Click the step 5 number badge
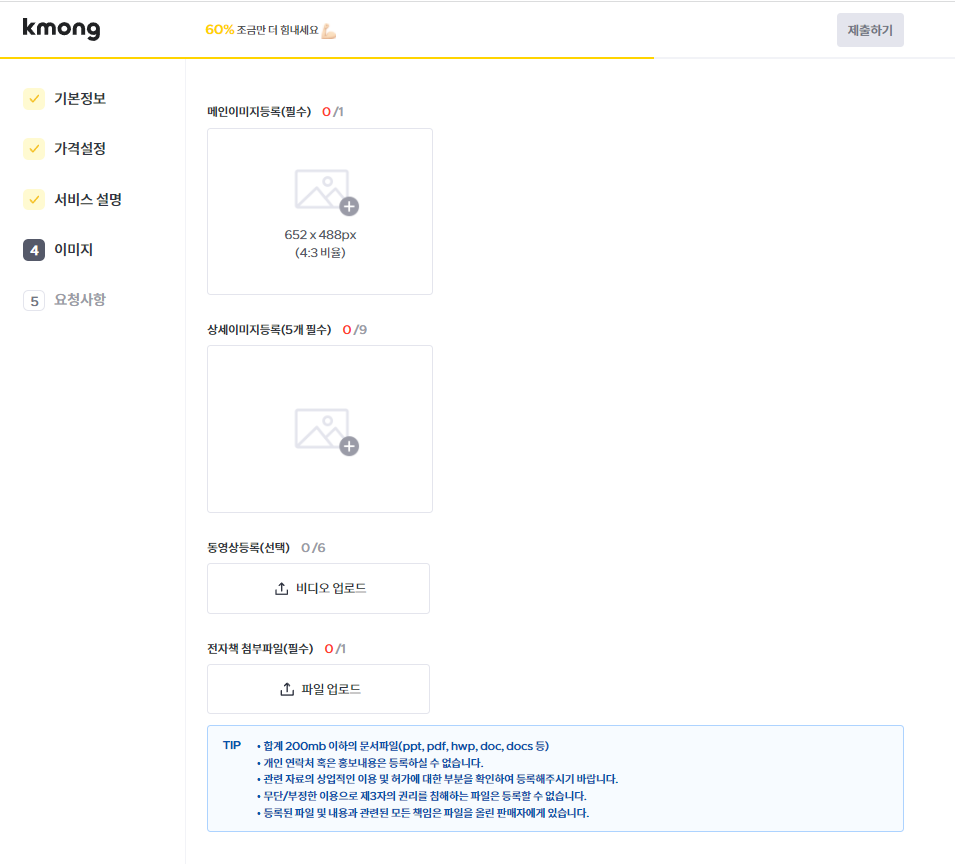This screenshot has width=955, height=864. point(34,301)
